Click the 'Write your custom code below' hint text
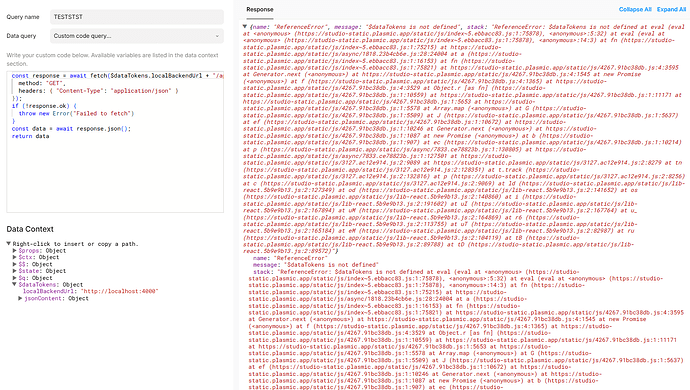690x390 pixels. click(112, 59)
